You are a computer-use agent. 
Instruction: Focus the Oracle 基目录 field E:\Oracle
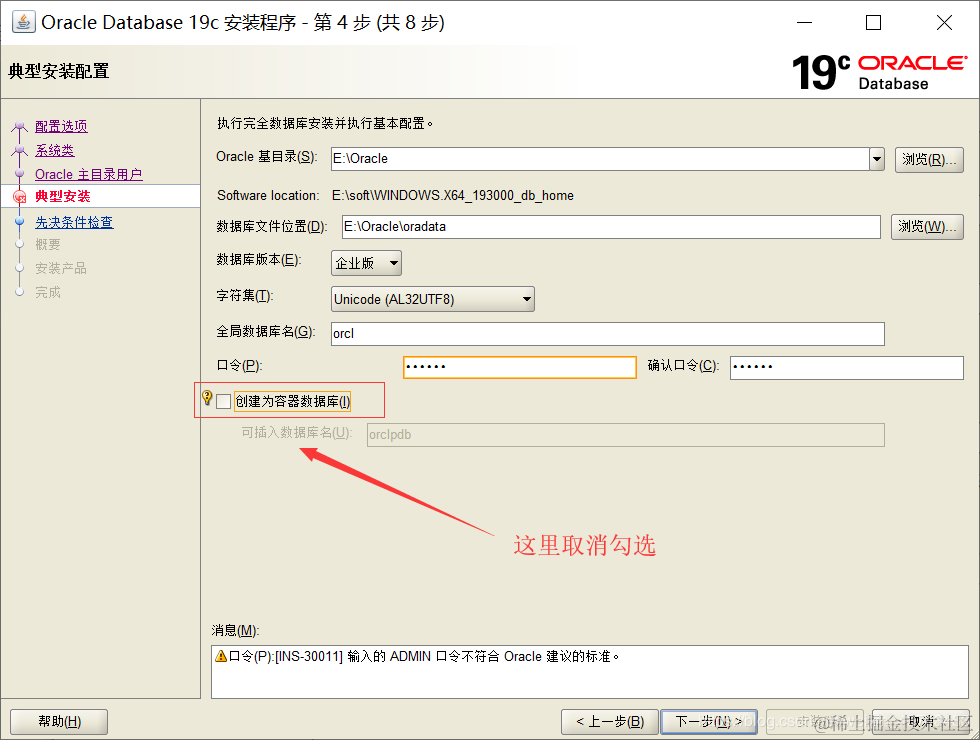pos(600,159)
